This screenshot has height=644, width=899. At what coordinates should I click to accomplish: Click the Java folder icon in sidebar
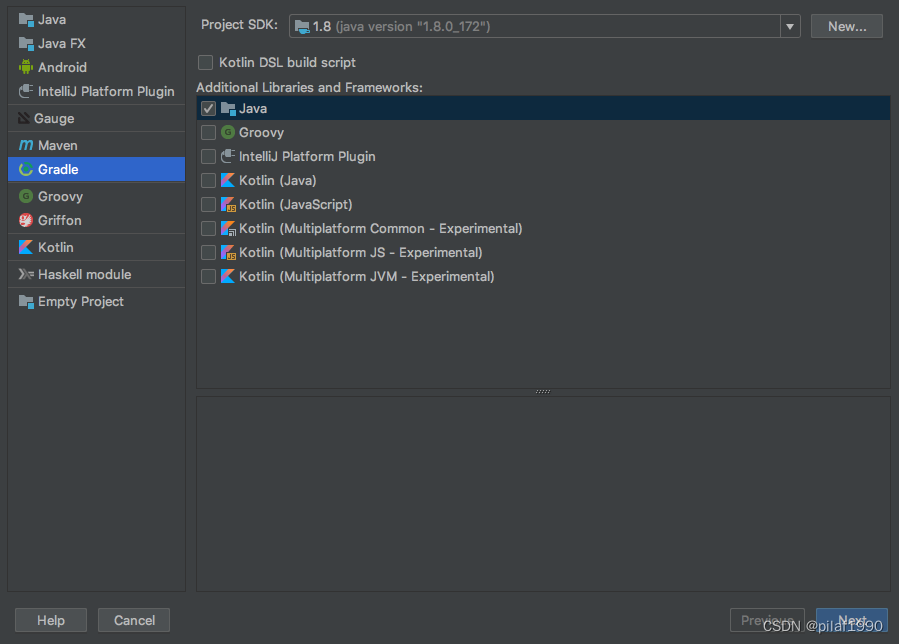(26, 19)
